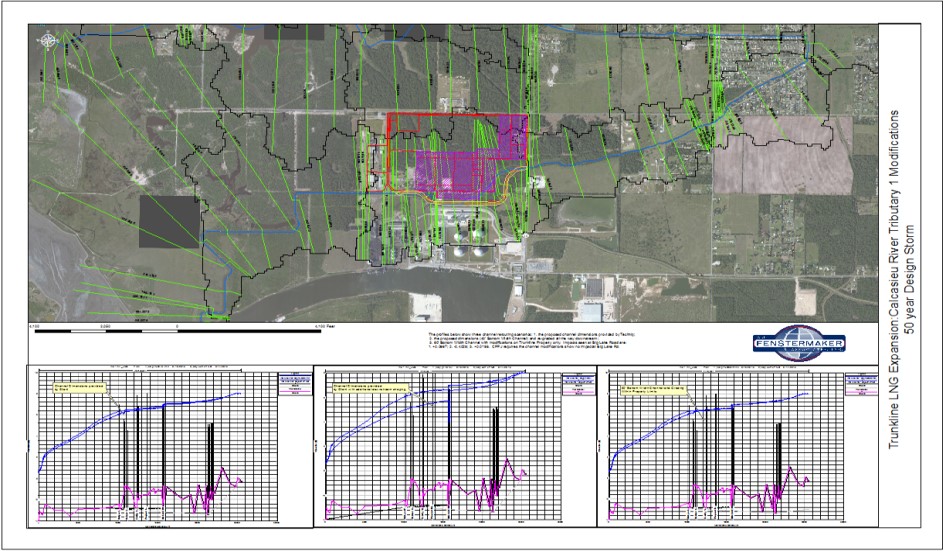Click the '50 year Design Storm' subtitle
The width and height of the screenshot is (946, 551).
click(910, 279)
